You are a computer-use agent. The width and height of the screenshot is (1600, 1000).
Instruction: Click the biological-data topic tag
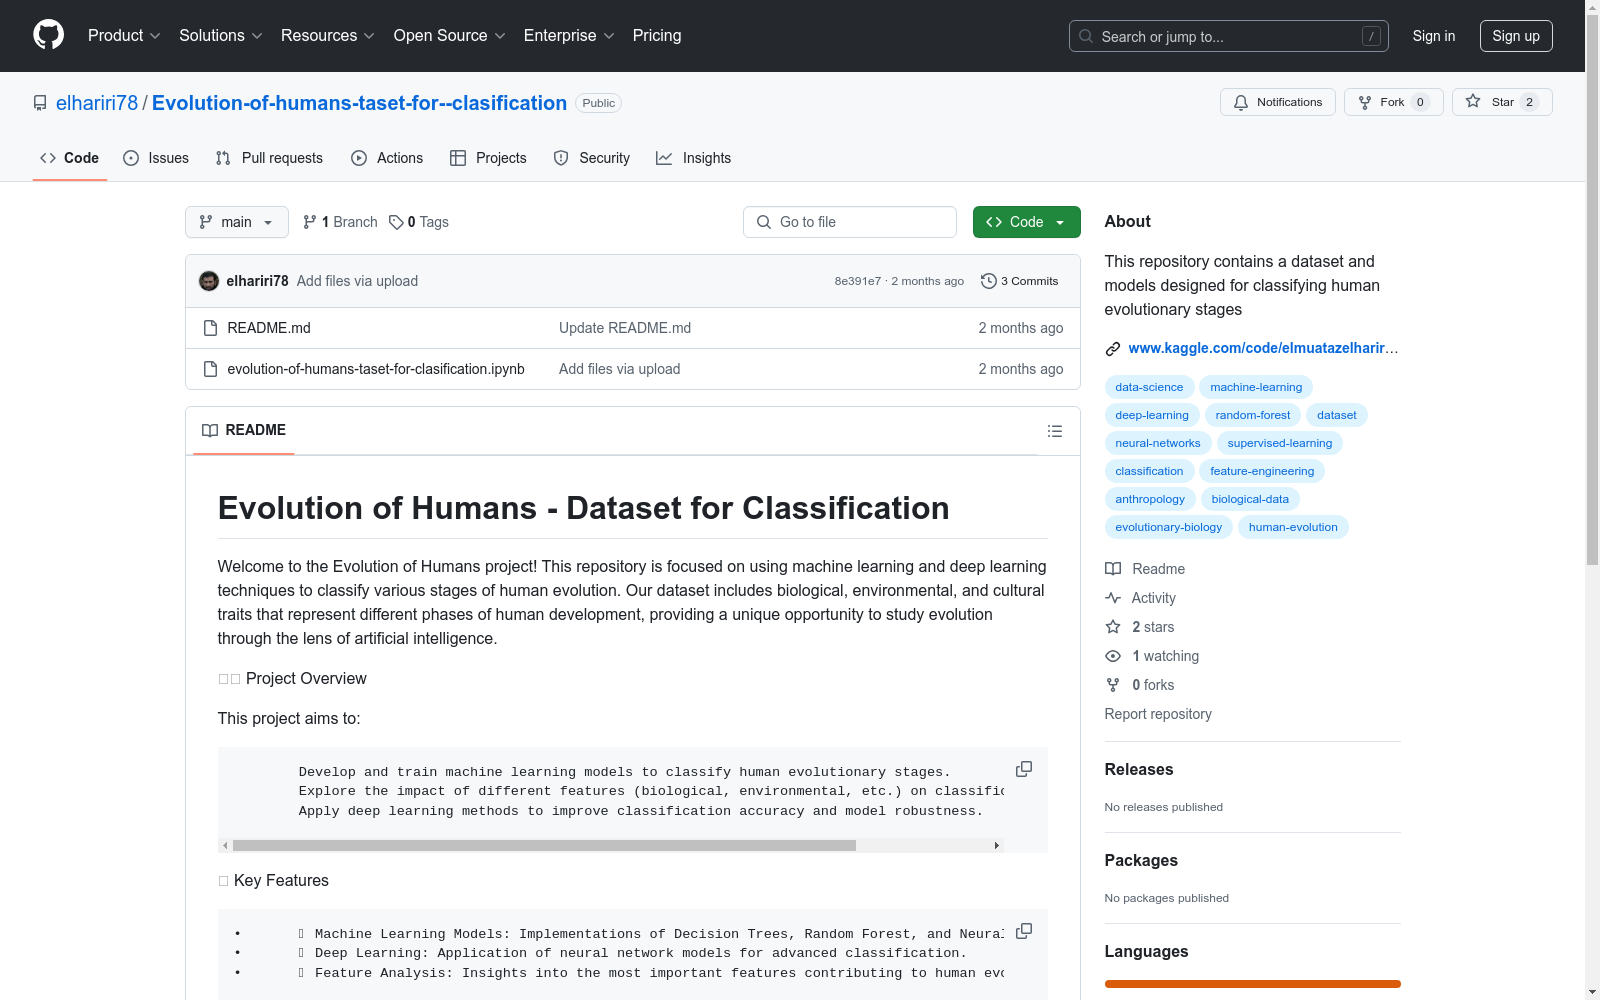click(x=1250, y=499)
